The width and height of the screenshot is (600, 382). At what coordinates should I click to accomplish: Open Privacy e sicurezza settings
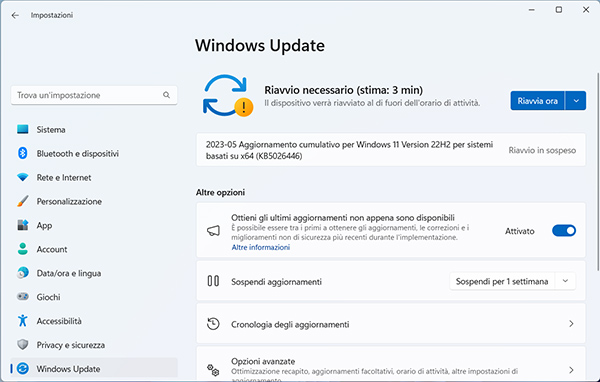(x=94, y=344)
